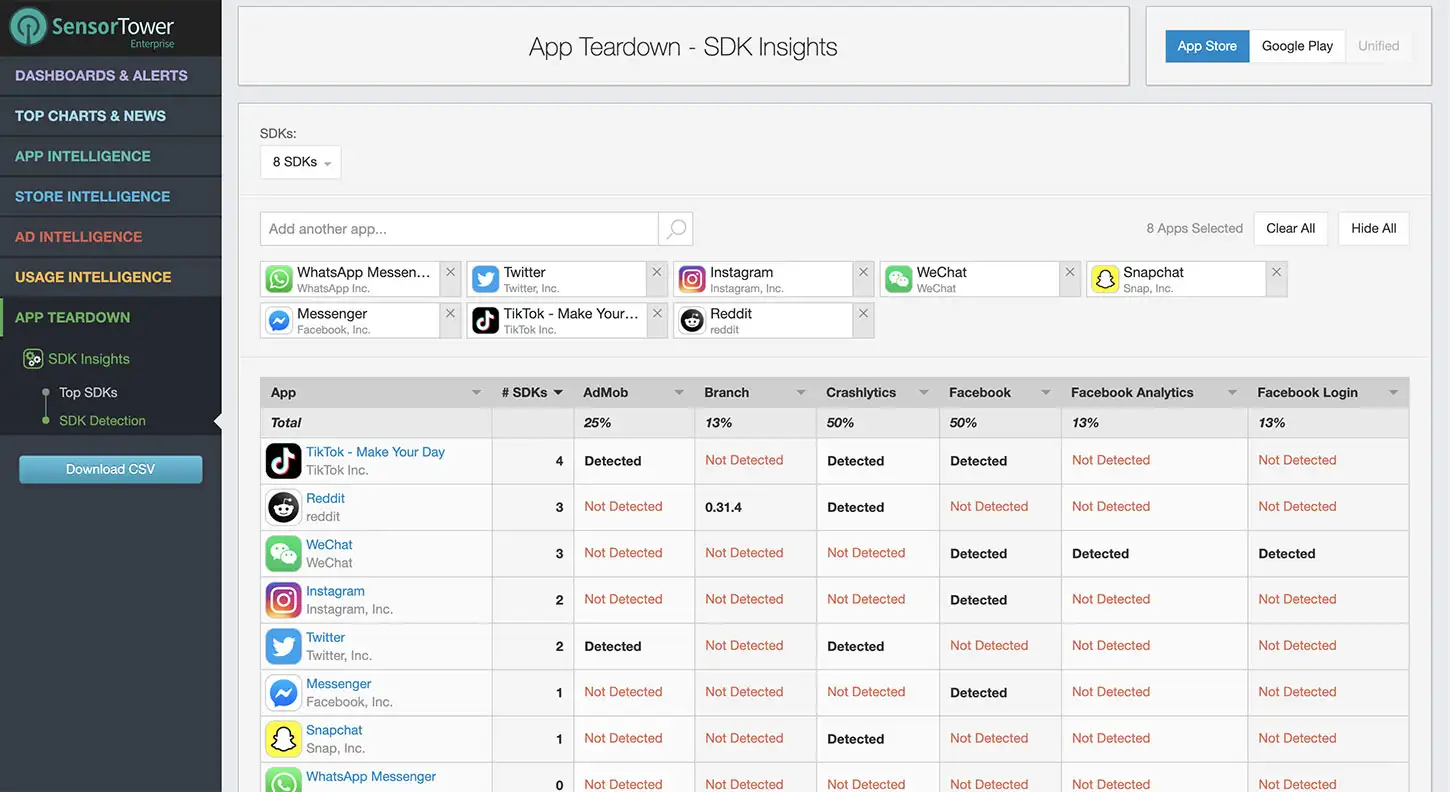Click the Sensor Tower logo
This screenshot has height=792, width=1450.
[92, 27]
